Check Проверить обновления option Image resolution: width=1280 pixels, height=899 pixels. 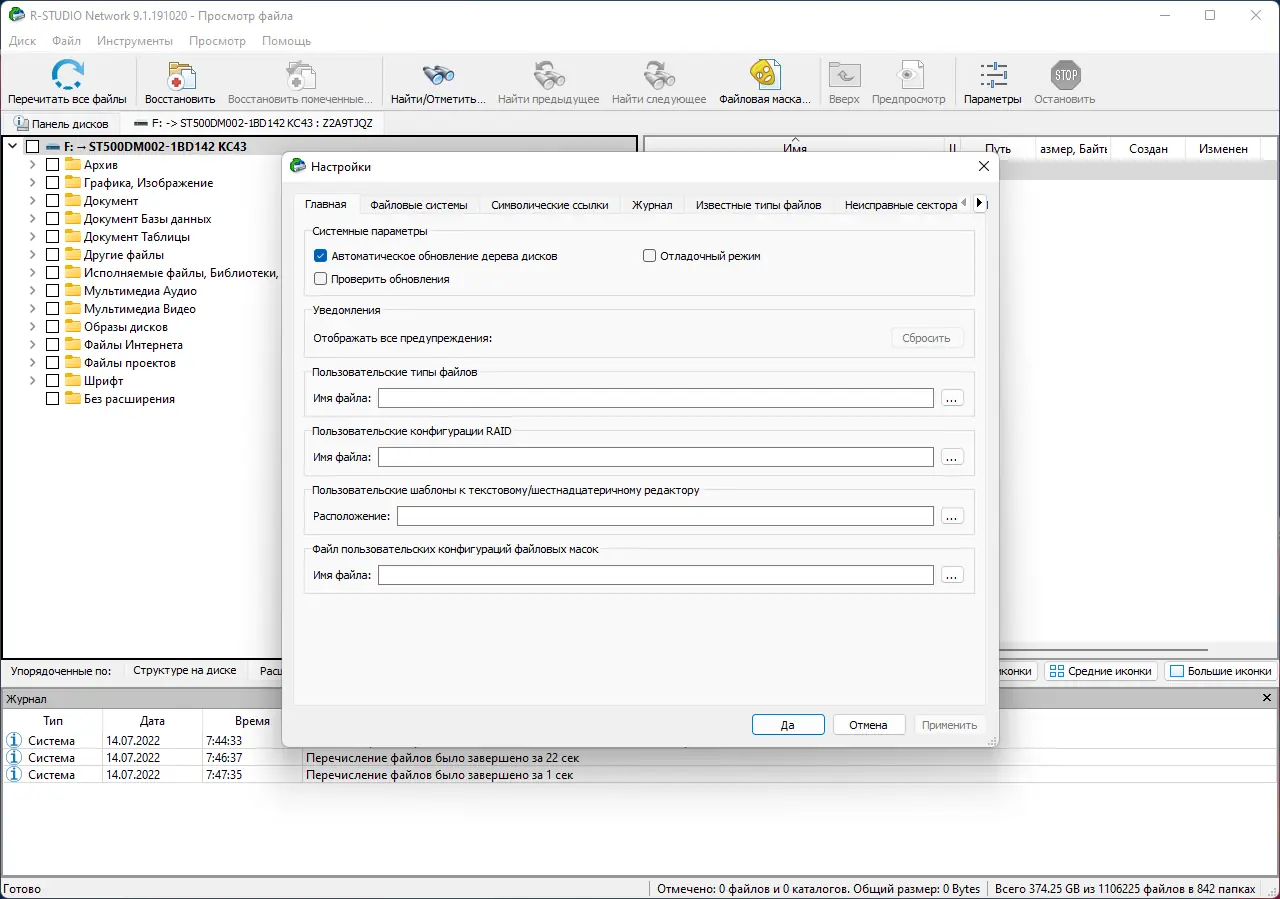[321, 279]
